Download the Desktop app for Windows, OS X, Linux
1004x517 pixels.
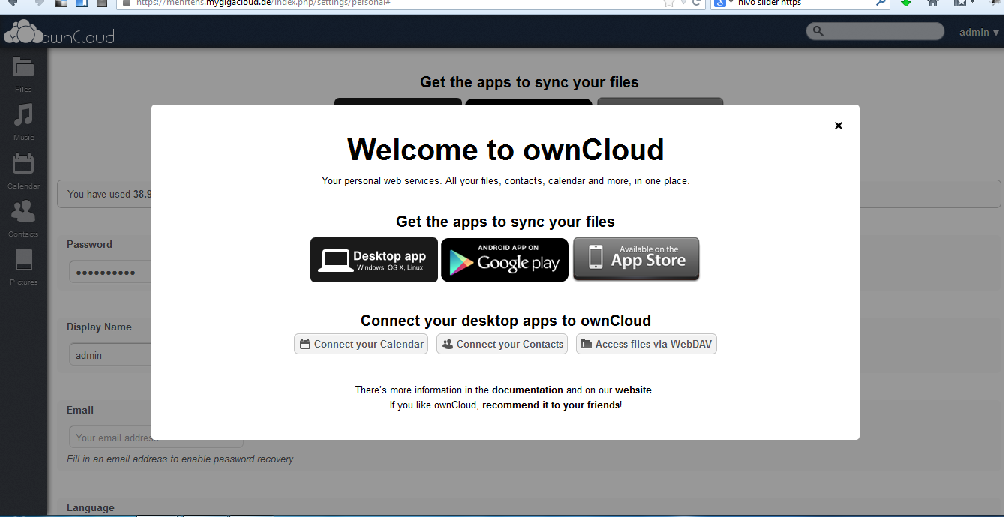pyautogui.click(x=374, y=259)
